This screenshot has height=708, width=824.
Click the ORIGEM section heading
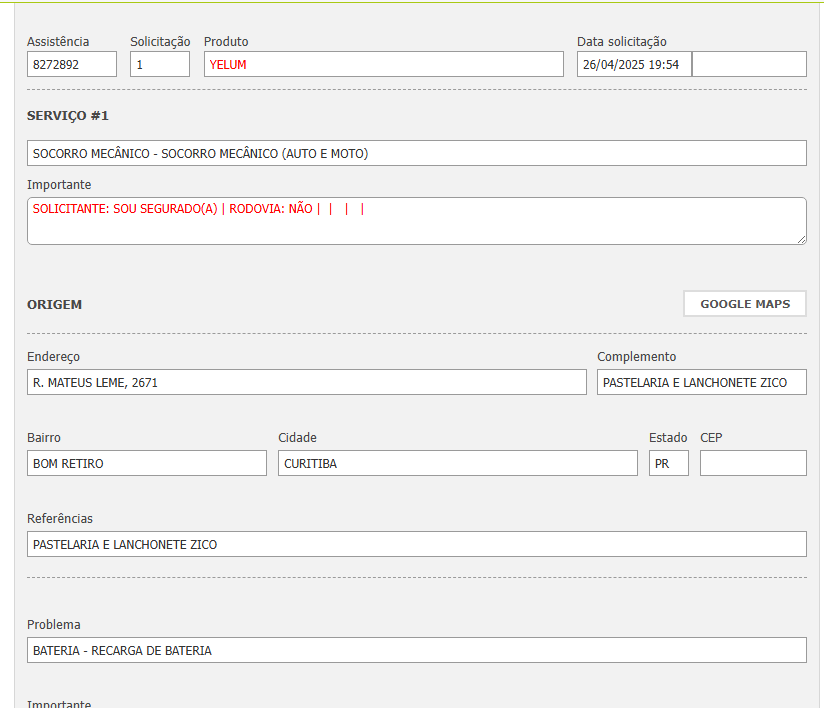(x=54, y=304)
